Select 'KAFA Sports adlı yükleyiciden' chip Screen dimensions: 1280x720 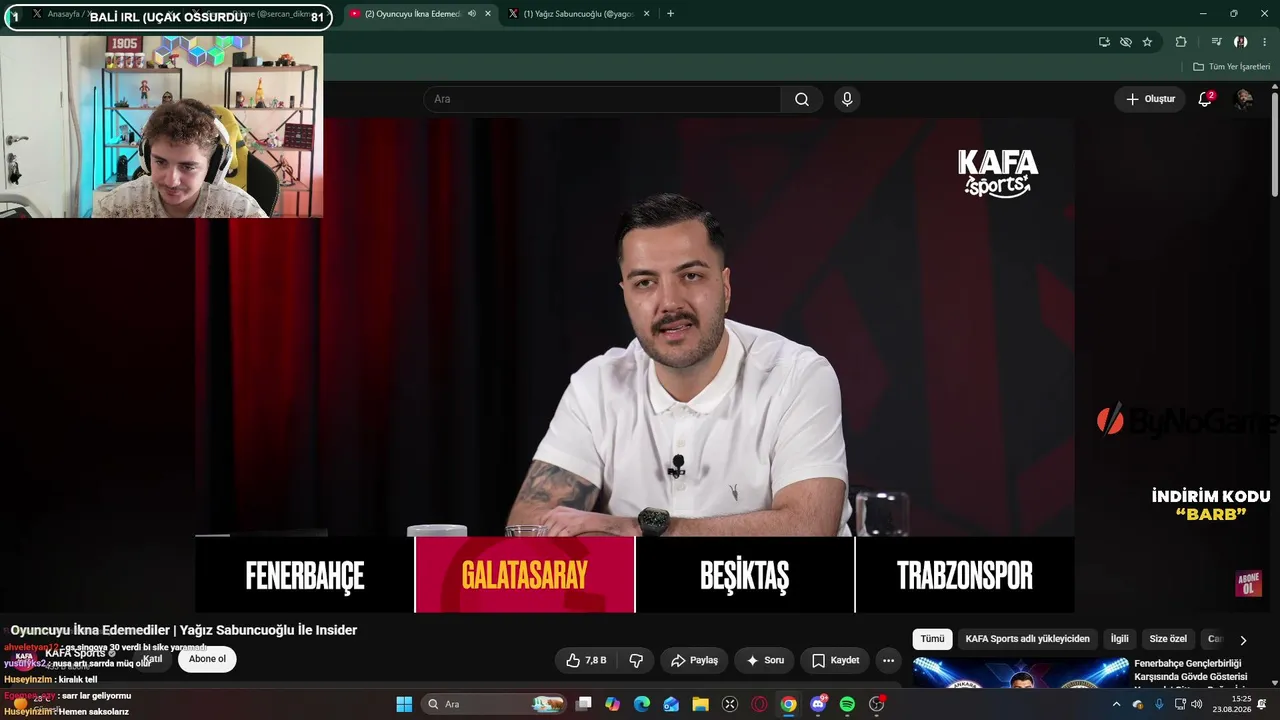(x=1027, y=639)
